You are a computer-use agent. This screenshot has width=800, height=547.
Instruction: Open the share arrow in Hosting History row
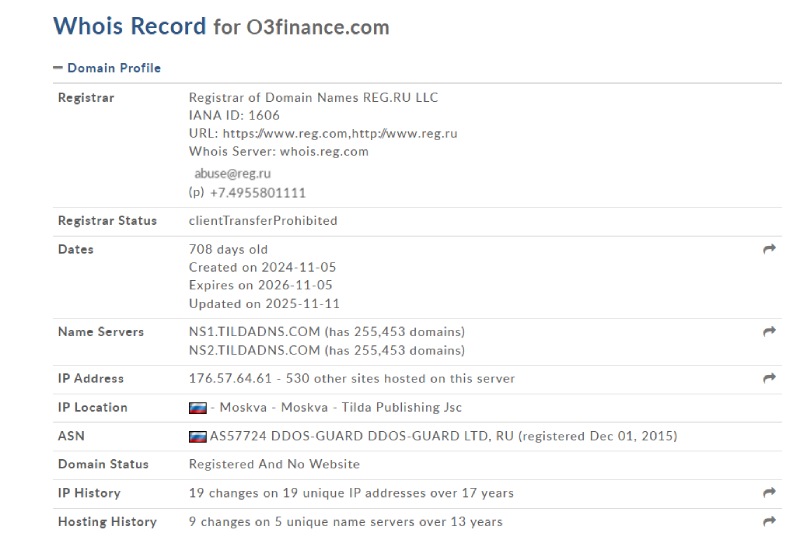coord(769,521)
